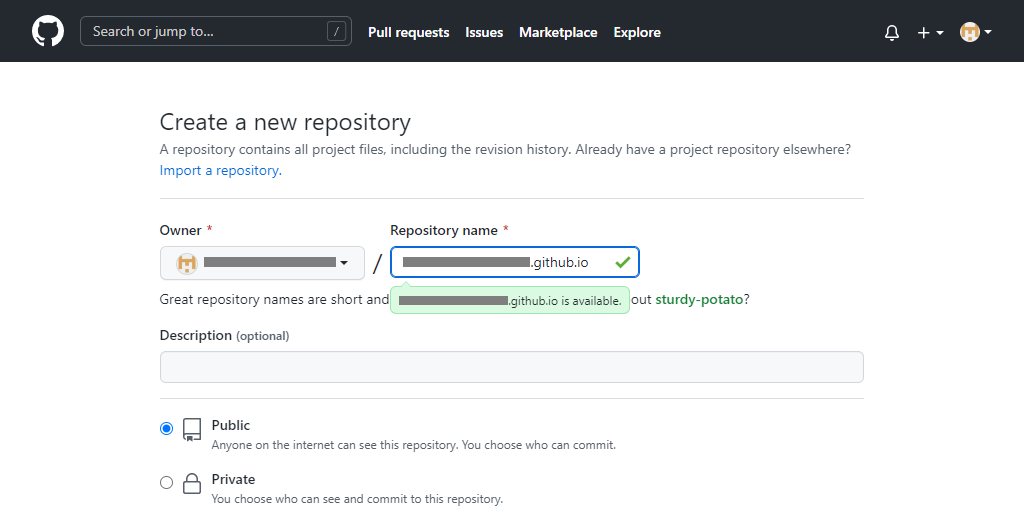Viewport: 1024px width, 522px height.
Task: Expand the plus create-new menu
Action: (x=930, y=32)
